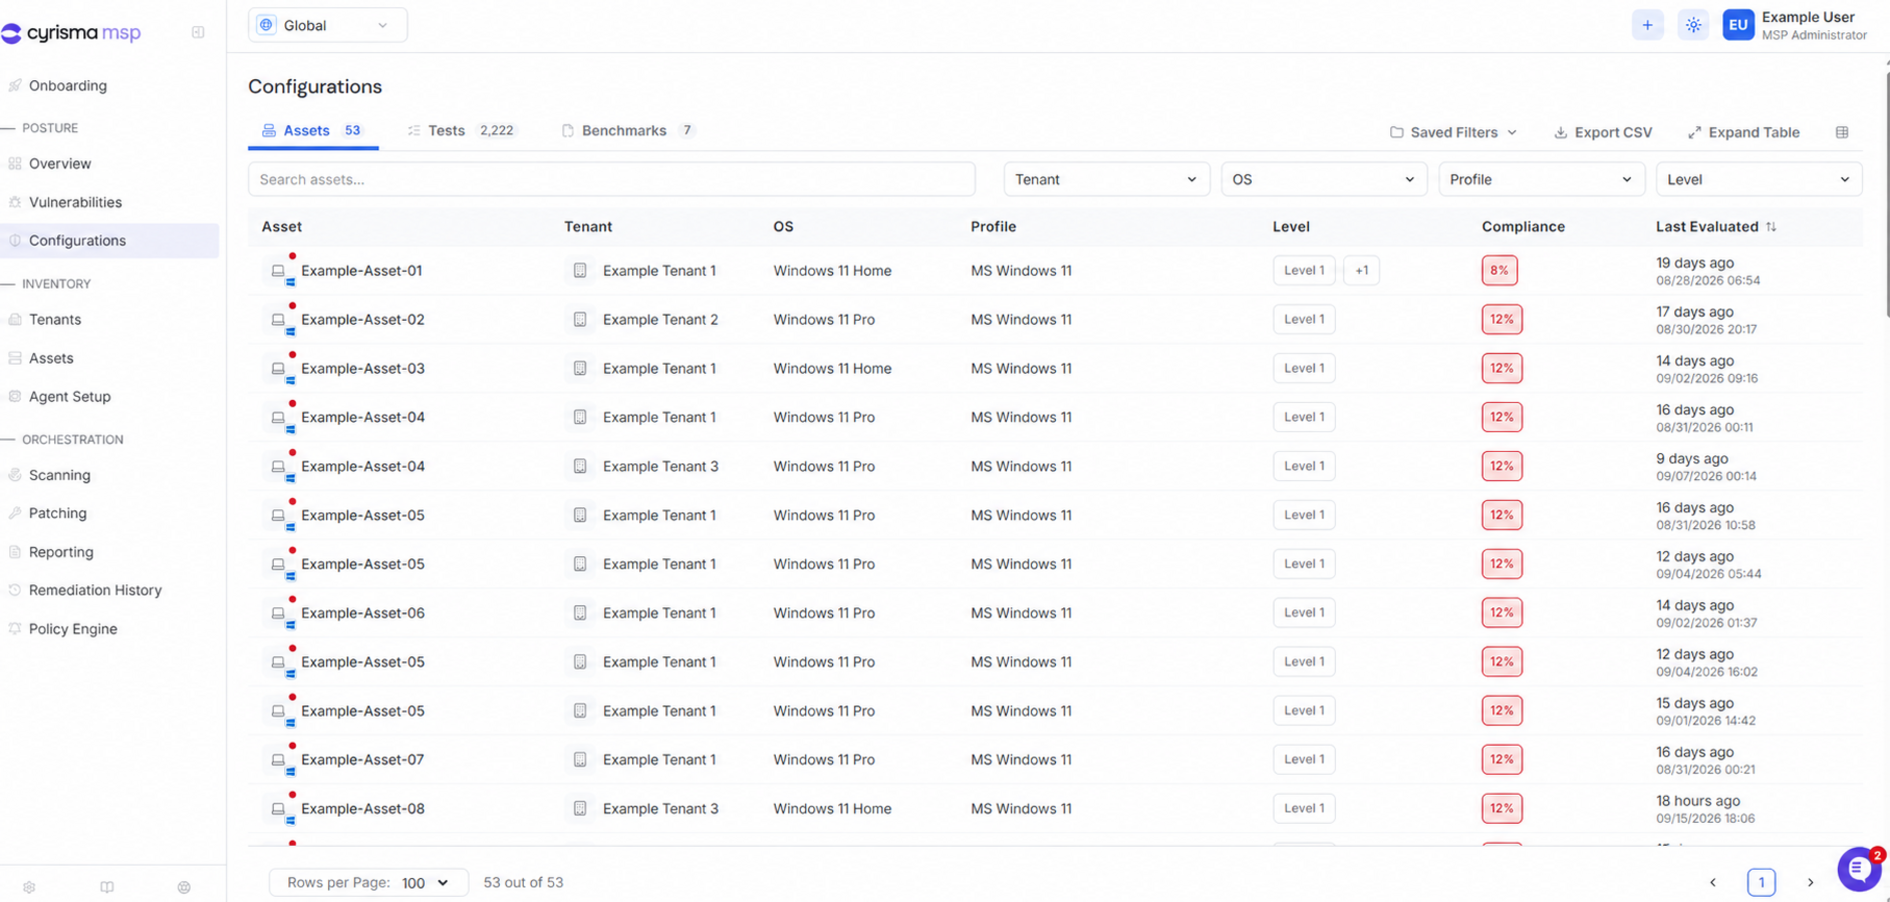The image size is (1890, 902).
Task: Click the settings gear at sidebar bottom
Action: point(29,887)
